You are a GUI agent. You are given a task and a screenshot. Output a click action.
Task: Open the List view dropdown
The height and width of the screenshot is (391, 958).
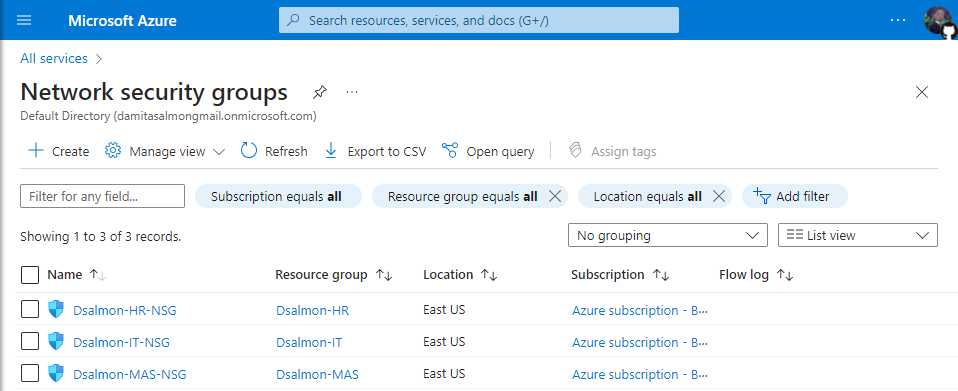858,235
